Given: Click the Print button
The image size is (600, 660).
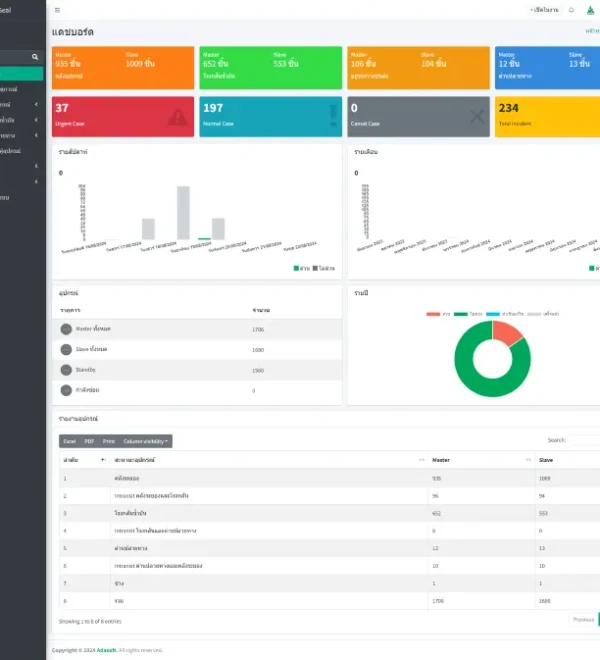Looking at the screenshot, I should [x=109, y=441].
